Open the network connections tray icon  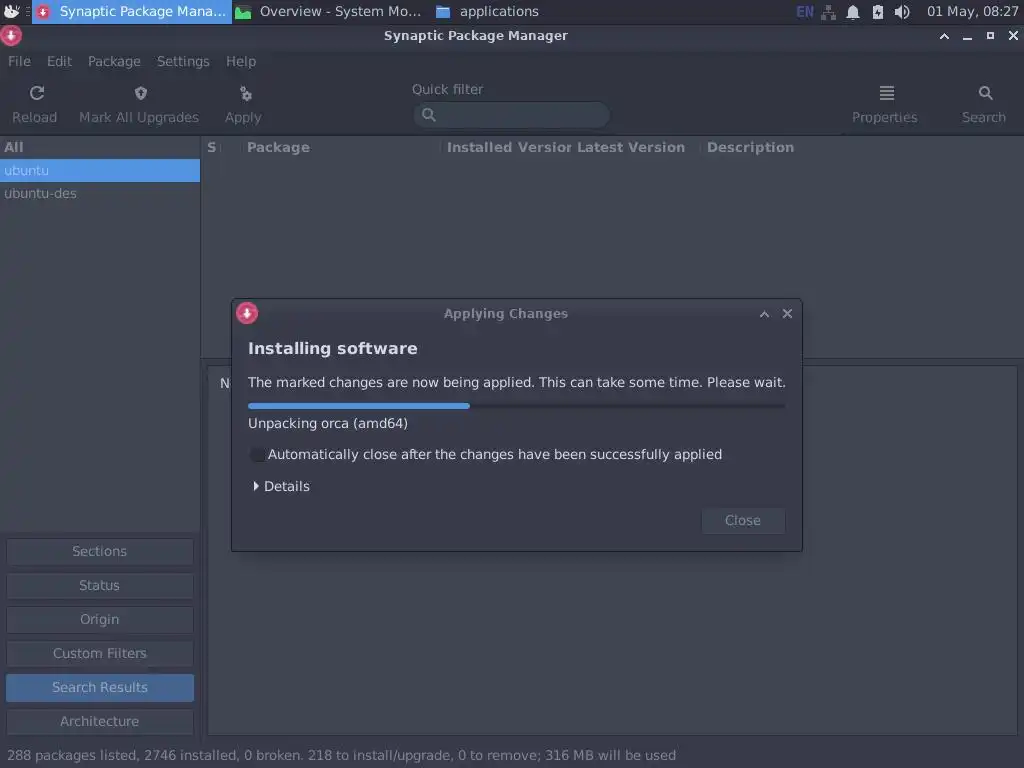coord(829,12)
